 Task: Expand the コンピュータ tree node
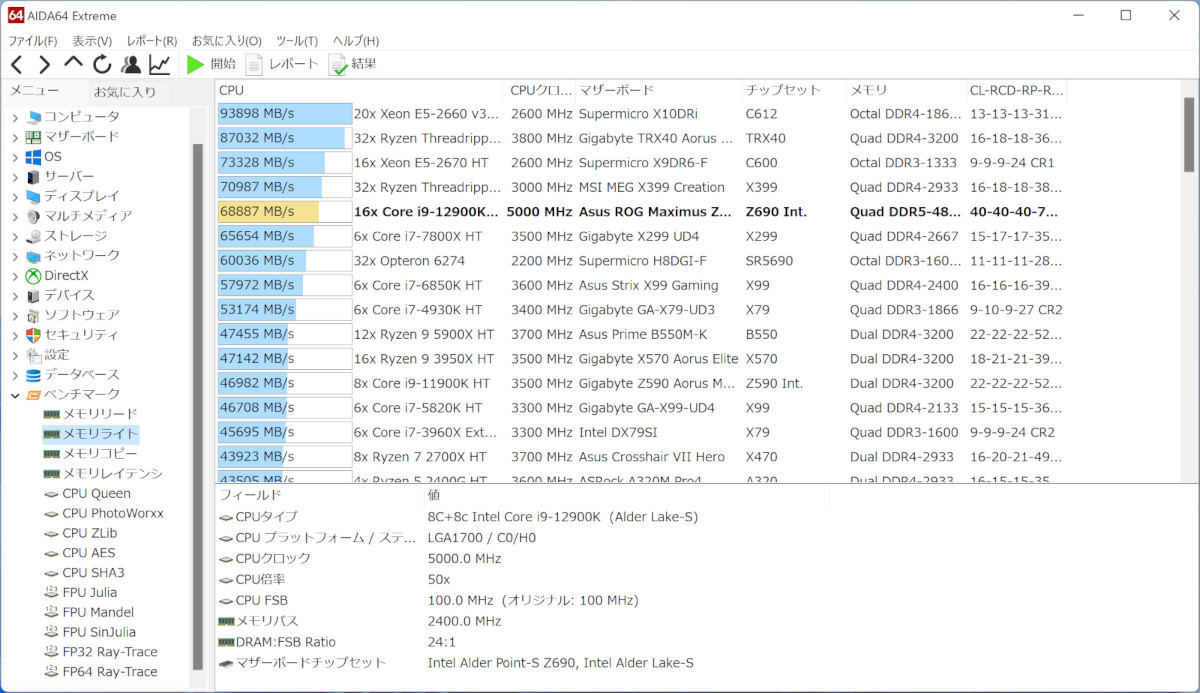(x=15, y=117)
